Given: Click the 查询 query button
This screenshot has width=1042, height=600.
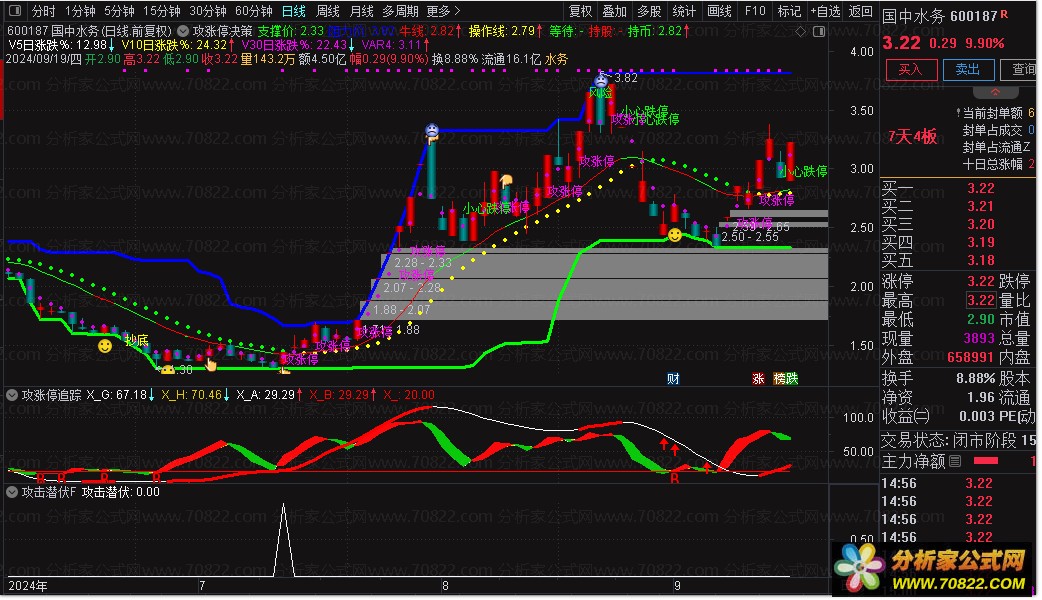Looking at the screenshot, I should point(1021,69).
